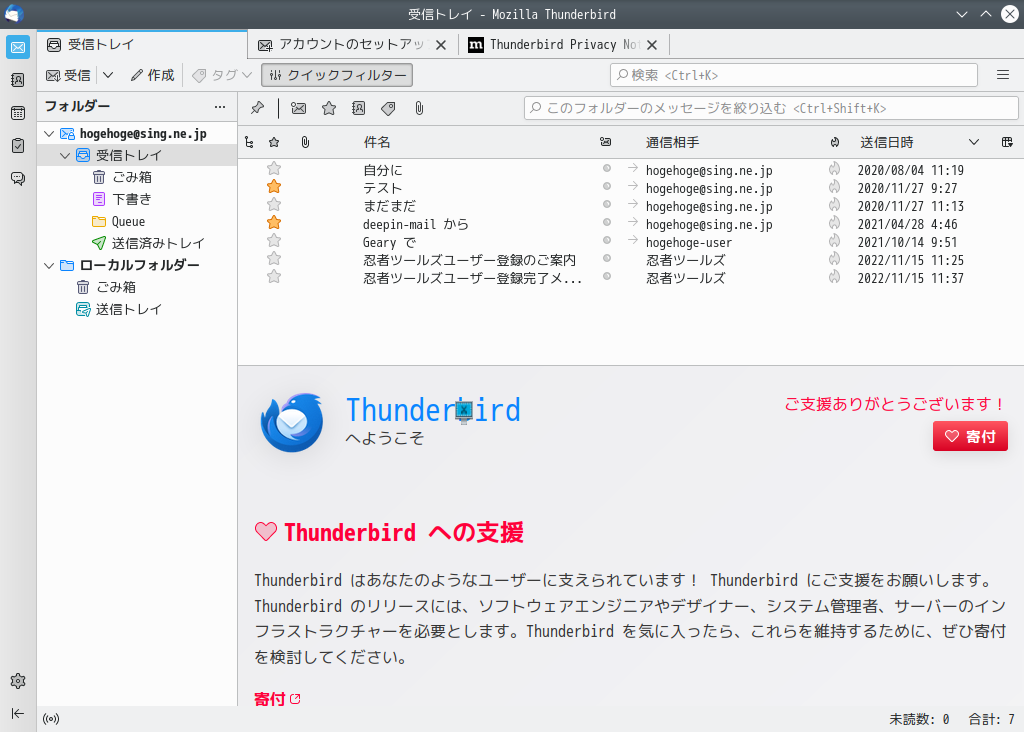1024x732 pixels.
Task: Sort messages by 件名 column
Action: 377,142
